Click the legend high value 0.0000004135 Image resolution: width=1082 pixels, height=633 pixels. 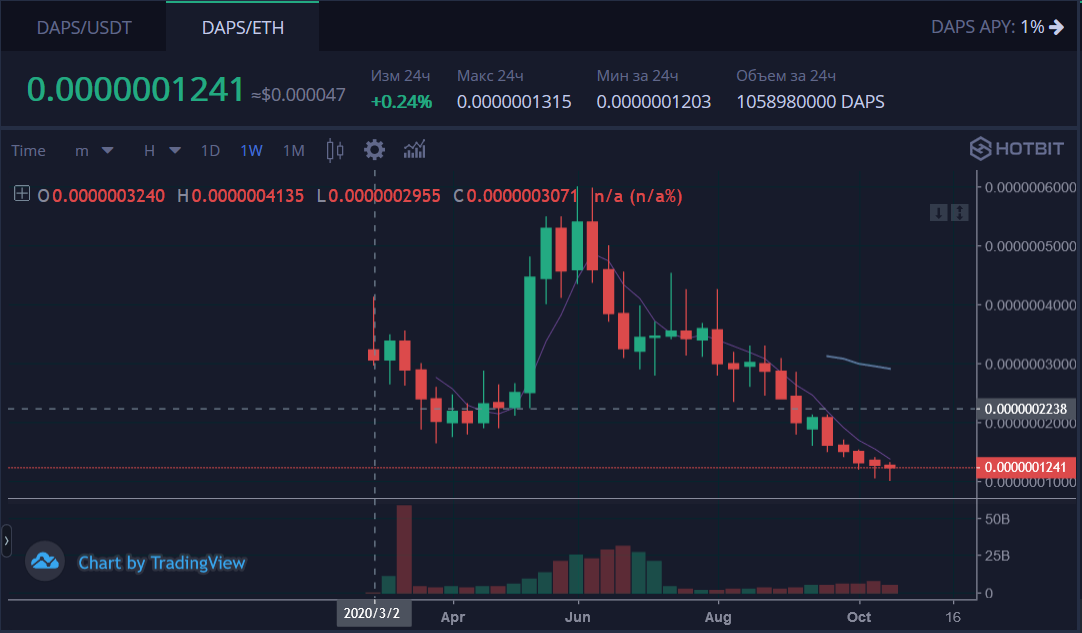point(248,196)
